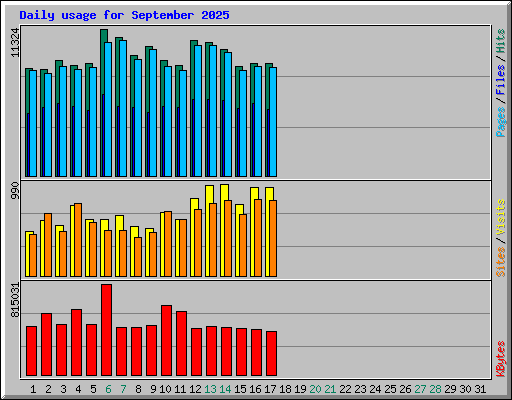The height and width of the screenshot is (400, 512).
Task: Click day 9 on the x-axis
Action: tap(153, 389)
